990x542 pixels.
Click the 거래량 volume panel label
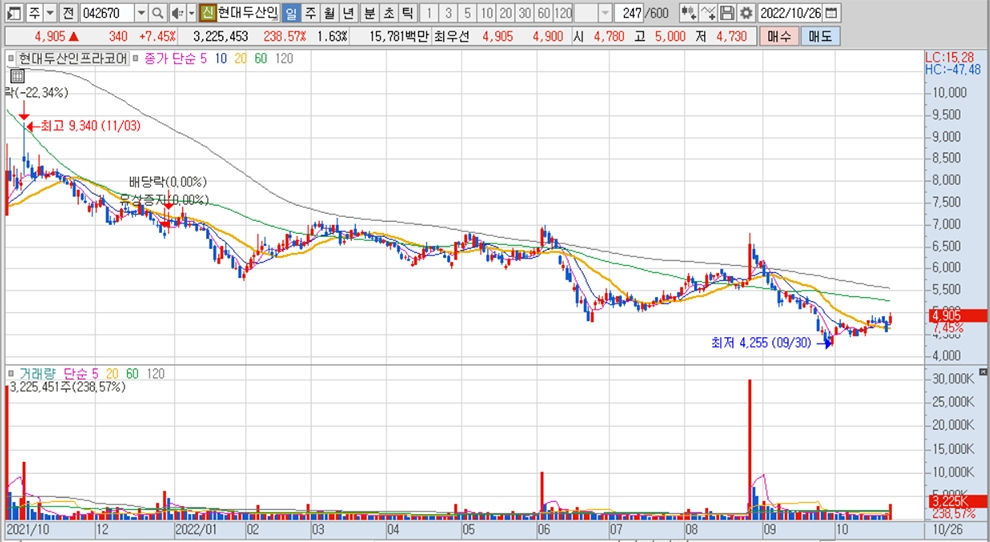37,374
